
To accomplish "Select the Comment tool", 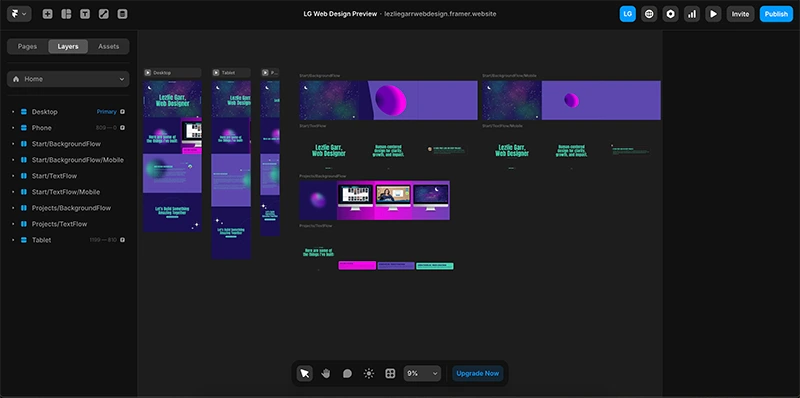I will click(x=347, y=374).
